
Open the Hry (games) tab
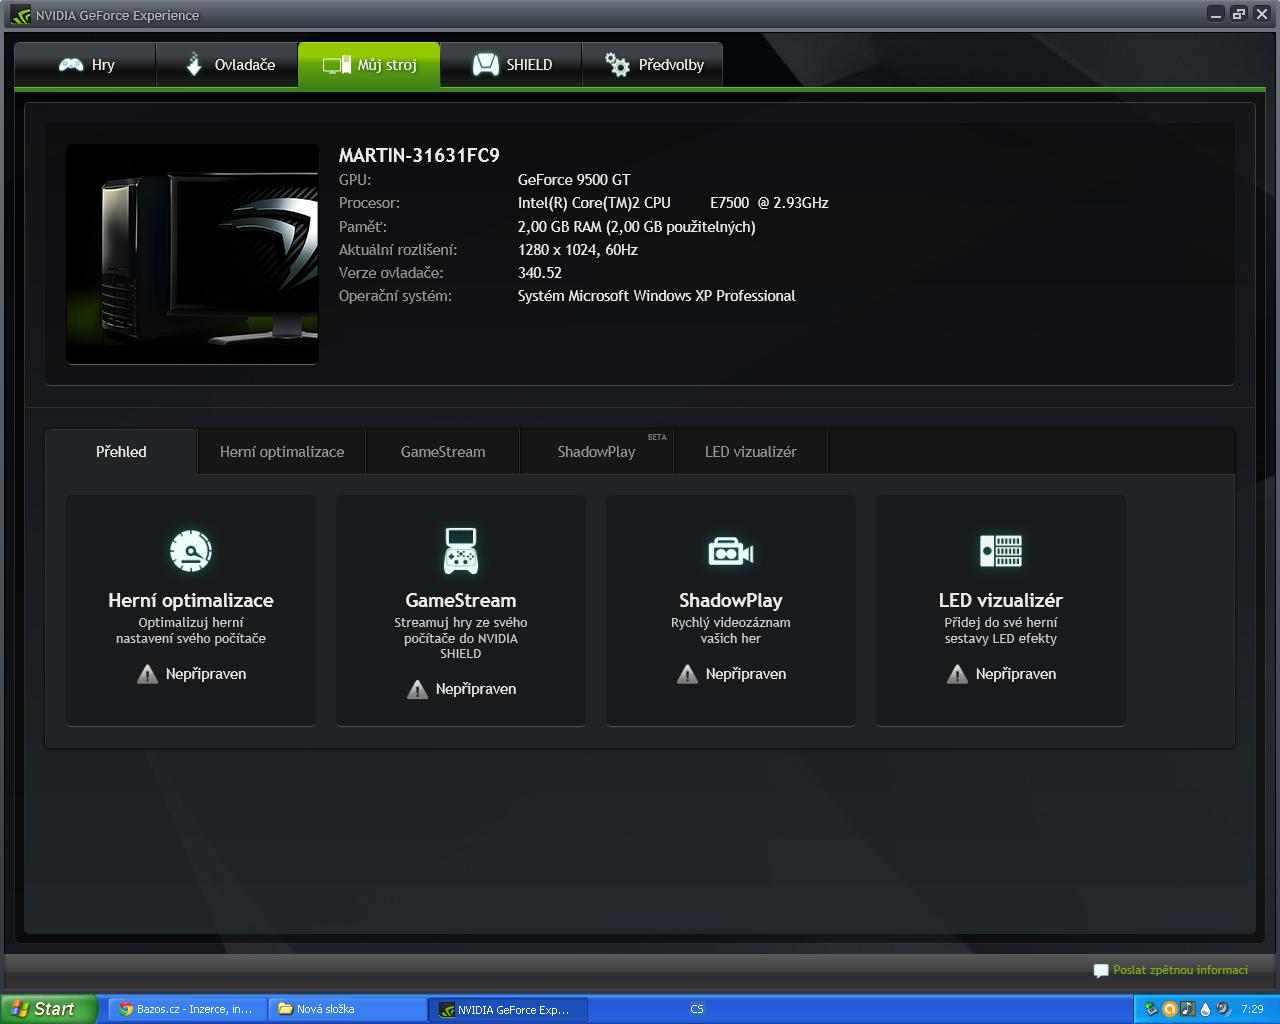pyautogui.click(x=86, y=65)
